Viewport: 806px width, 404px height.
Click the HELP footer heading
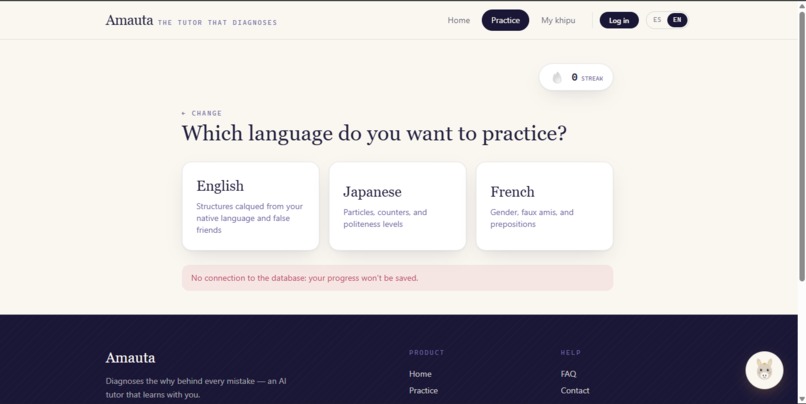[571, 353]
